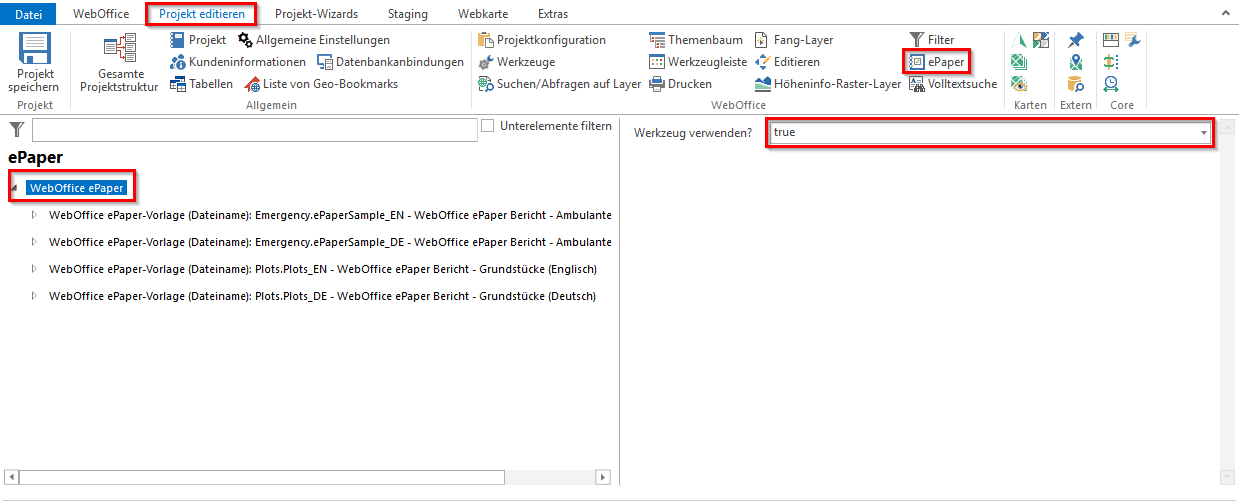Select the Plots.Plots_DE Grundstücke (Deutsch) row
Screen dimensions: 1239x502
point(322,296)
